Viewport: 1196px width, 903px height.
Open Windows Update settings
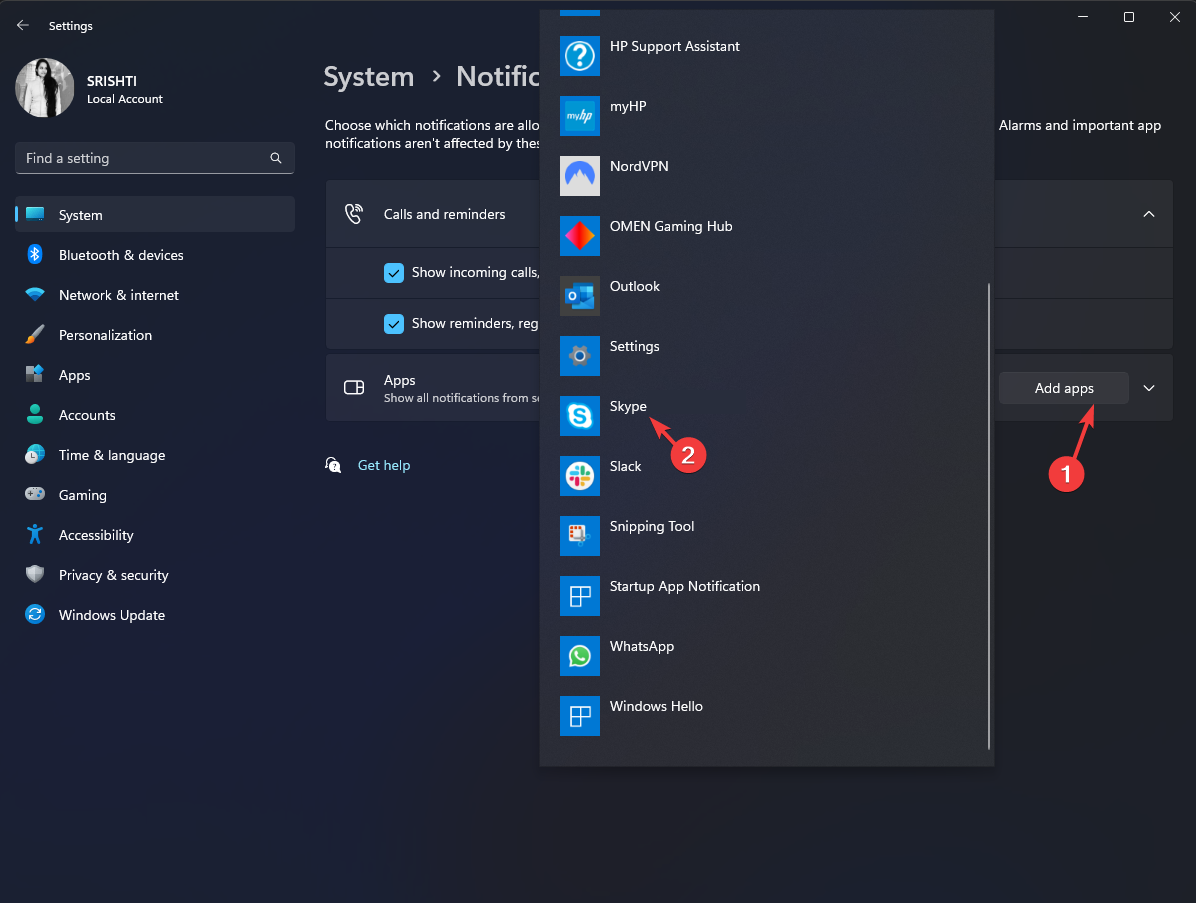tap(155, 615)
